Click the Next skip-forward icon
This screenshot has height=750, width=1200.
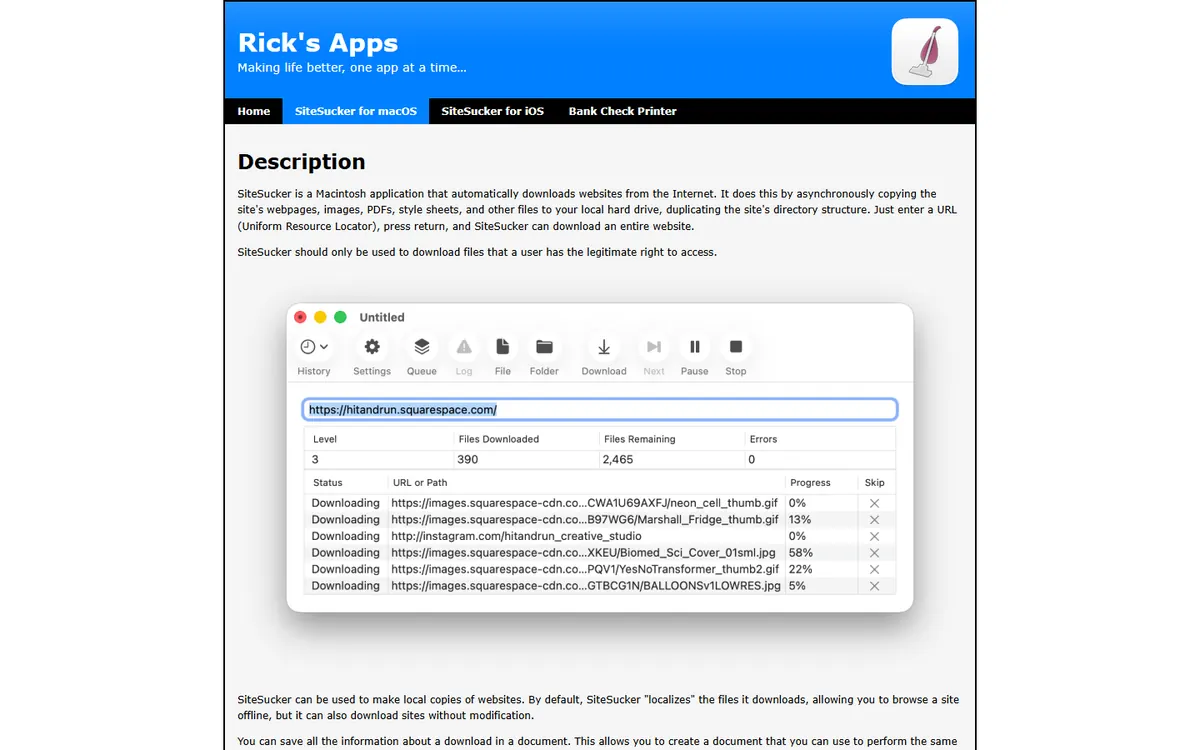click(x=654, y=347)
